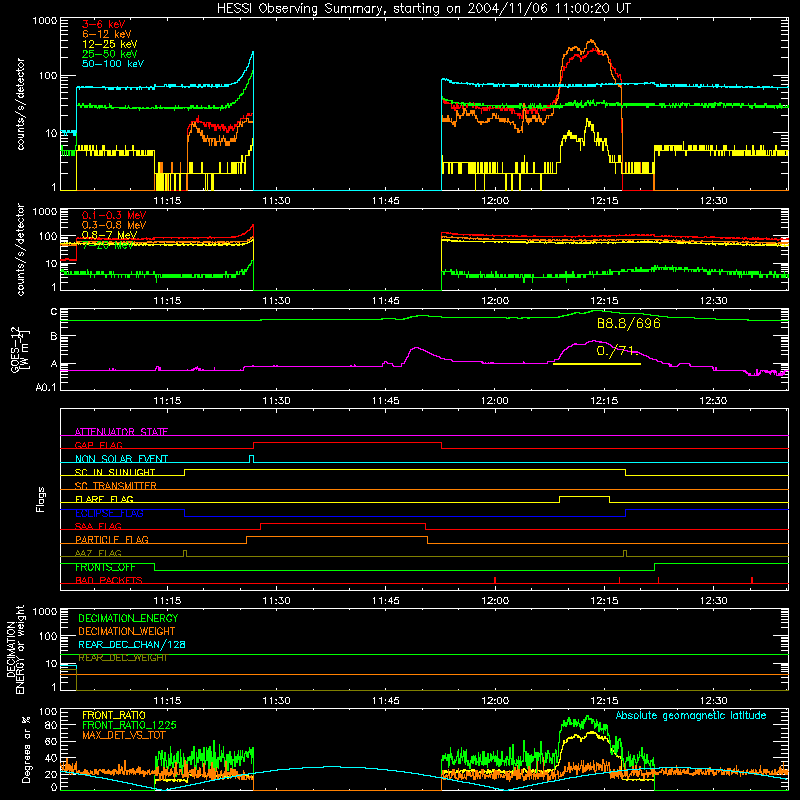Click the BAD_PACKETS tick mark at 12:00
Viewport: 800px width, 800px height.
(495, 580)
